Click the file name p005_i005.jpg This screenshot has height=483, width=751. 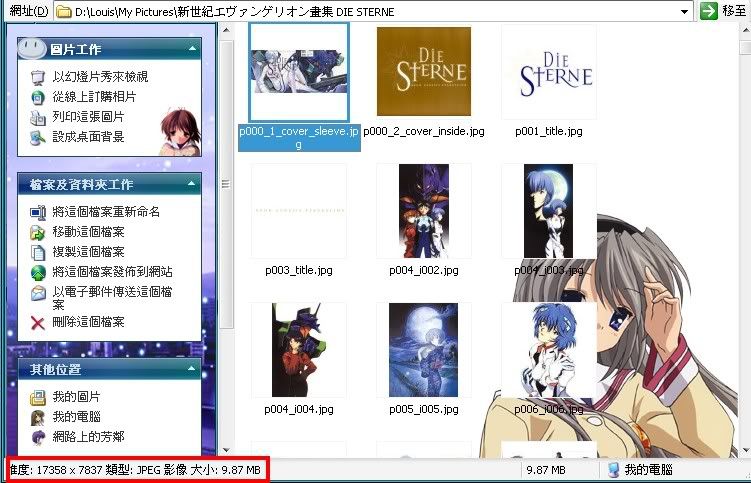pyautogui.click(x=424, y=409)
